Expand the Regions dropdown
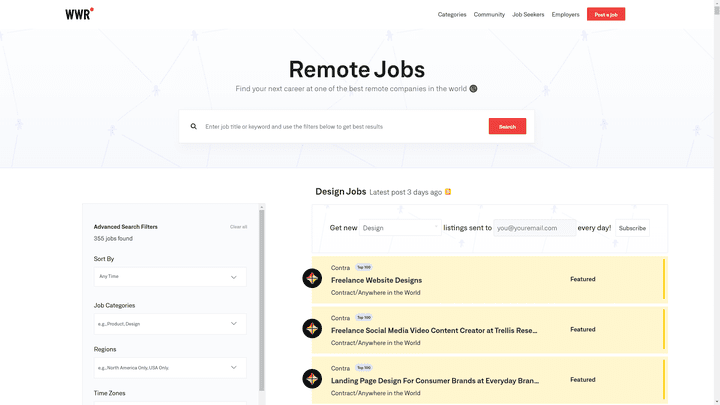 [x=170, y=368]
